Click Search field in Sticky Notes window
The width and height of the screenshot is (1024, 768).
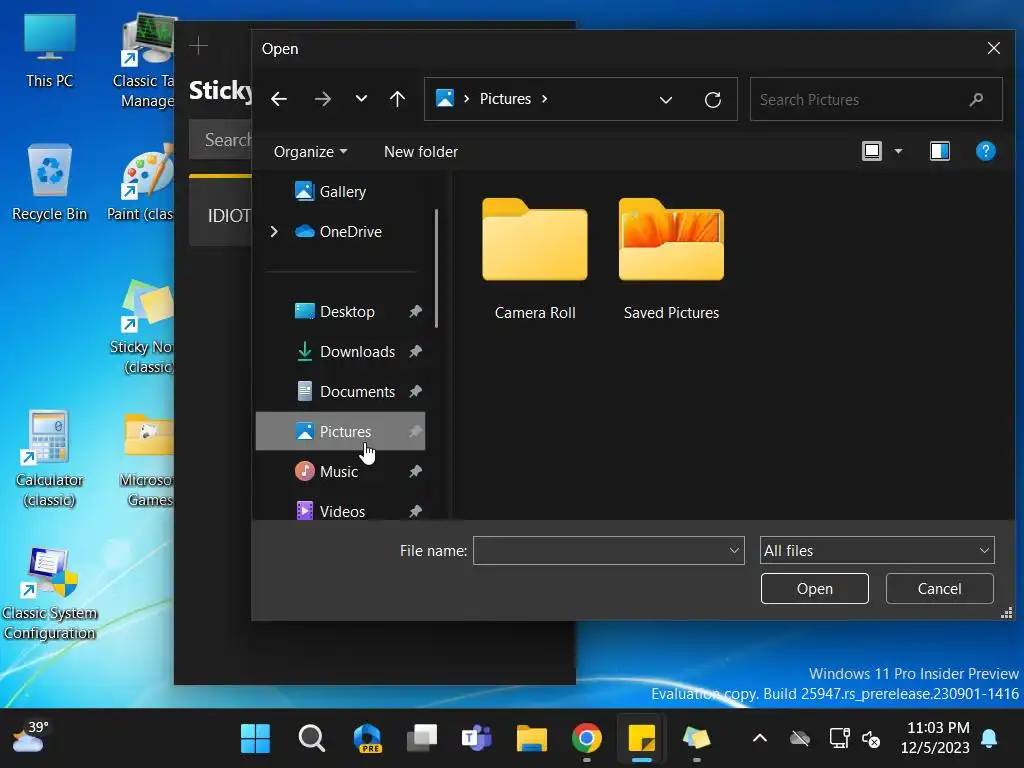tap(221, 140)
